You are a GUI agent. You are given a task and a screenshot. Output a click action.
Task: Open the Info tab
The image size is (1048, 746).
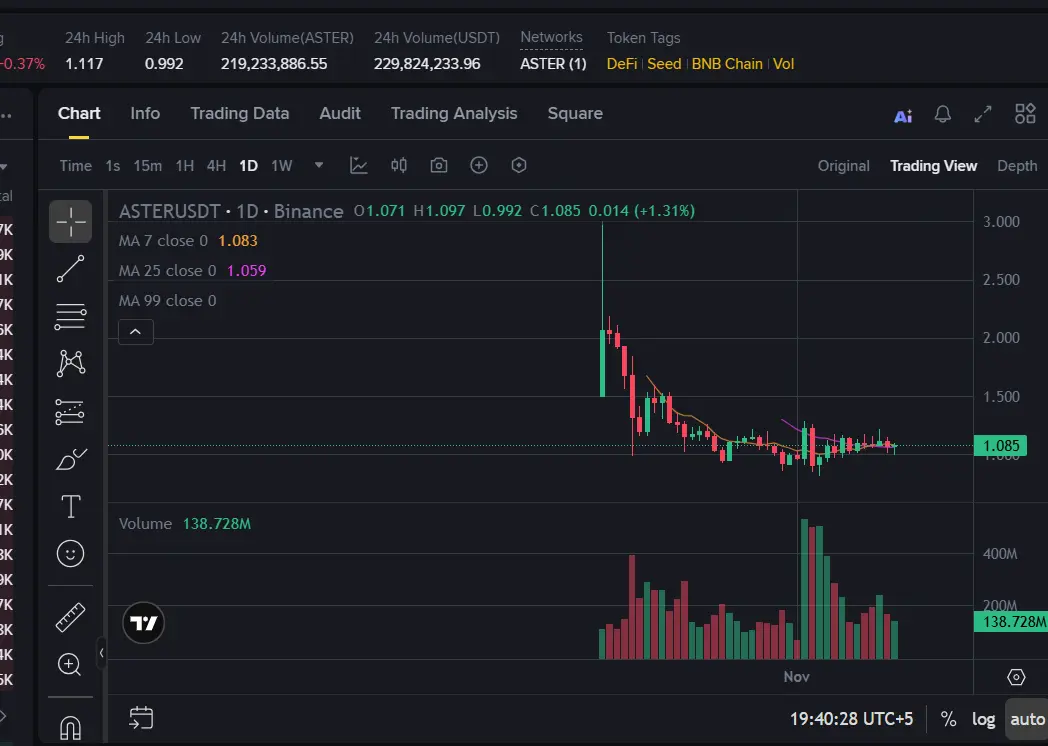click(145, 113)
